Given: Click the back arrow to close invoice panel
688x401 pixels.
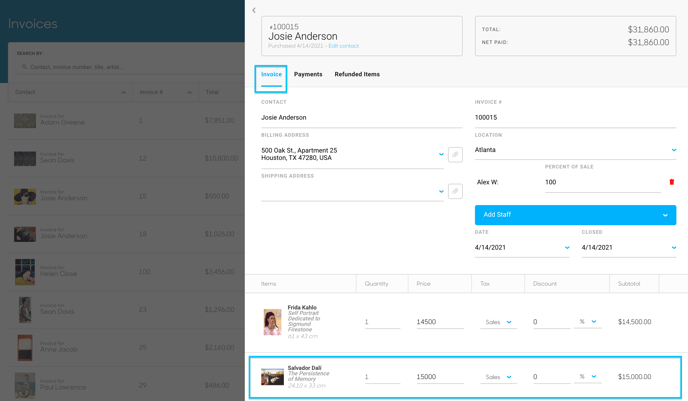Looking at the screenshot, I should click(x=254, y=10).
